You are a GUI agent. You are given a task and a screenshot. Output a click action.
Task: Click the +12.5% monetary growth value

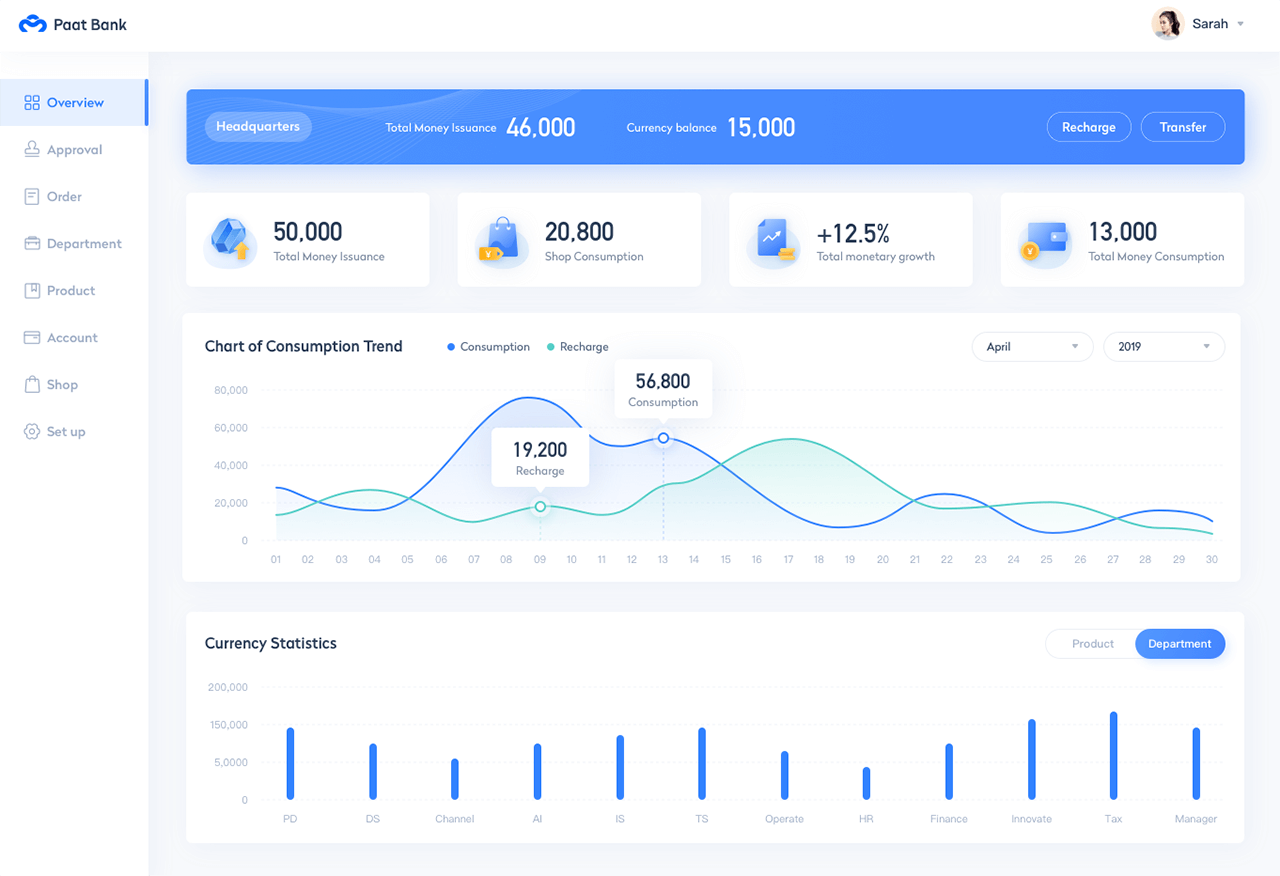click(853, 233)
